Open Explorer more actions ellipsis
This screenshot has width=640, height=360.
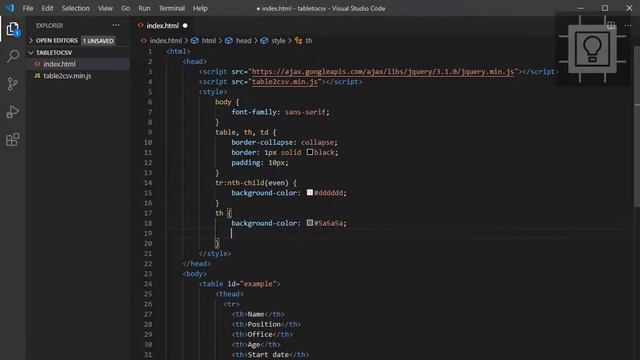pyautogui.click(x=116, y=25)
